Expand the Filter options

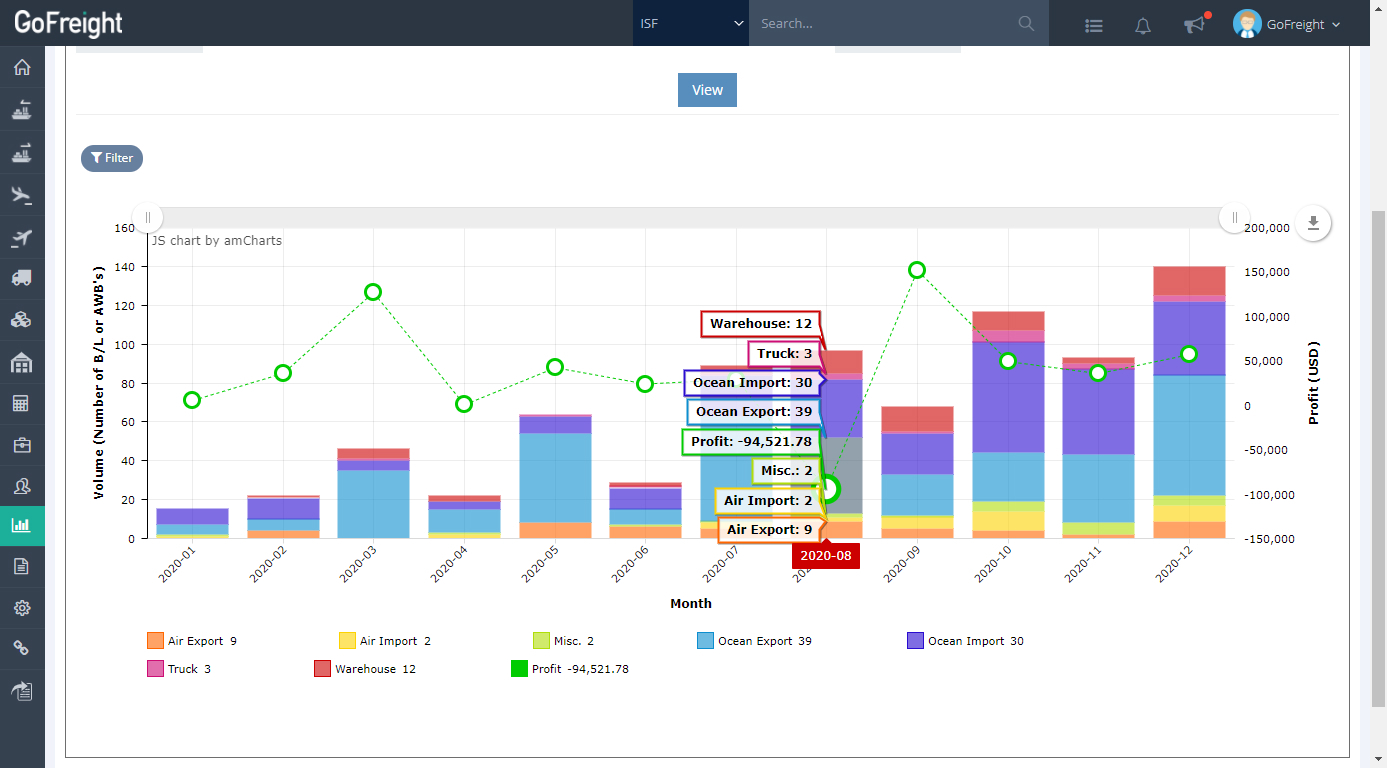[x=112, y=158]
